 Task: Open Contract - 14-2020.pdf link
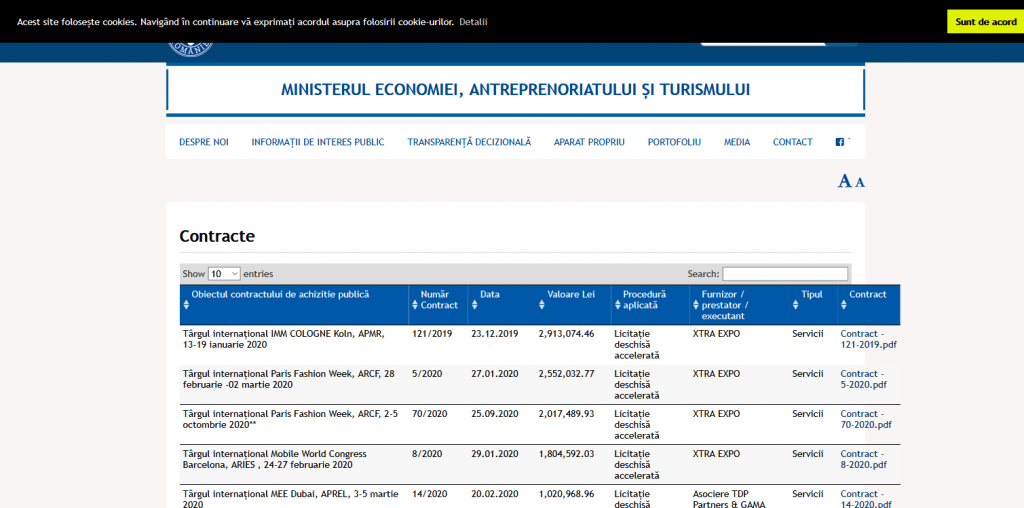click(865, 499)
